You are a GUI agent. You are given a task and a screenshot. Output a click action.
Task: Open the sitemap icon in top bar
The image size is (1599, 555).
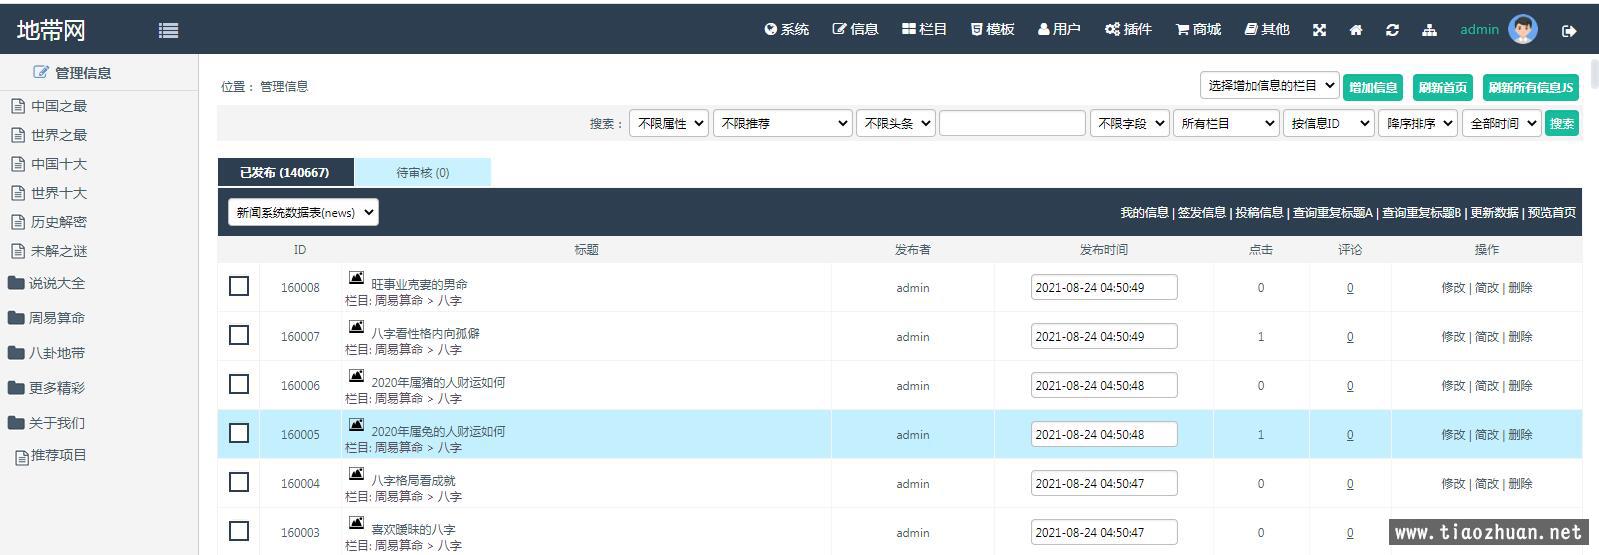tap(1429, 30)
